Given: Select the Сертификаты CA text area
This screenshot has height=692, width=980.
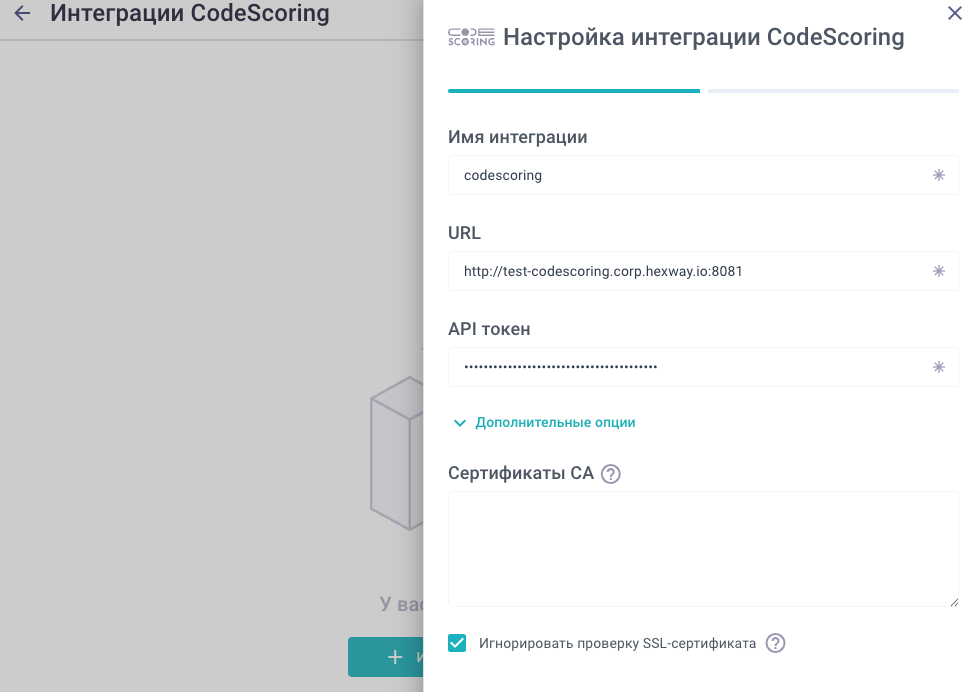Looking at the screenshot, I should click(x=703, y=549).
